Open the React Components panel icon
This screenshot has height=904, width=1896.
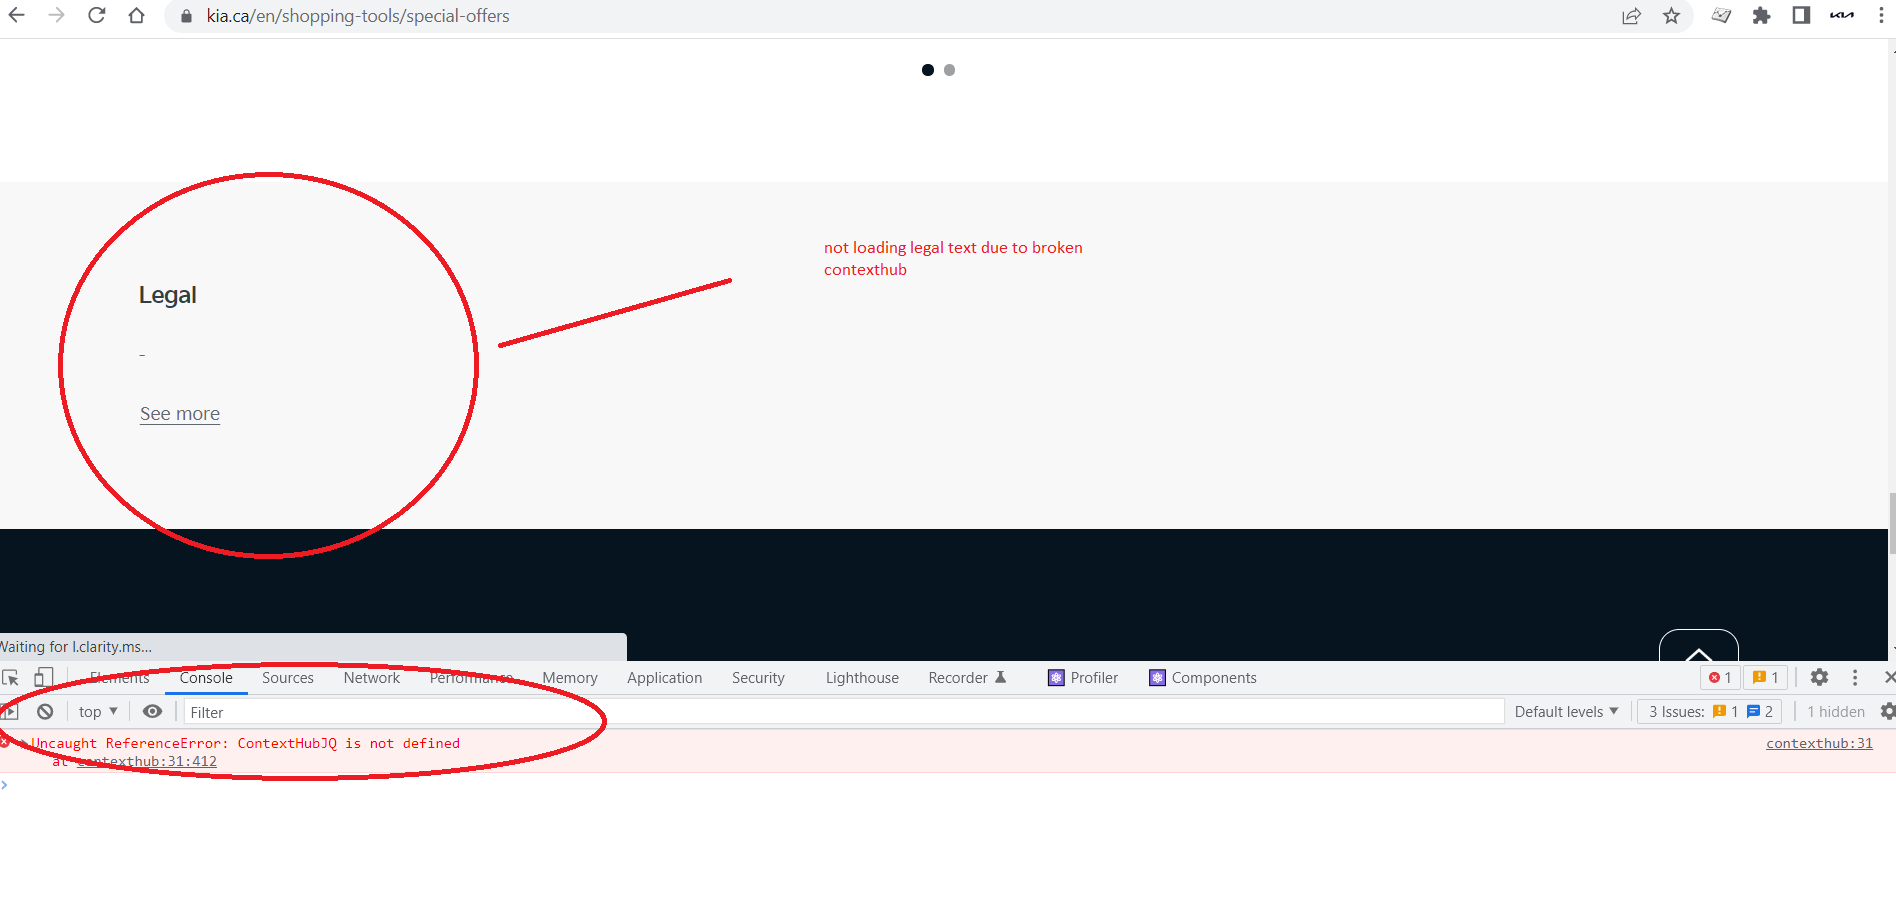[1158, 677]
